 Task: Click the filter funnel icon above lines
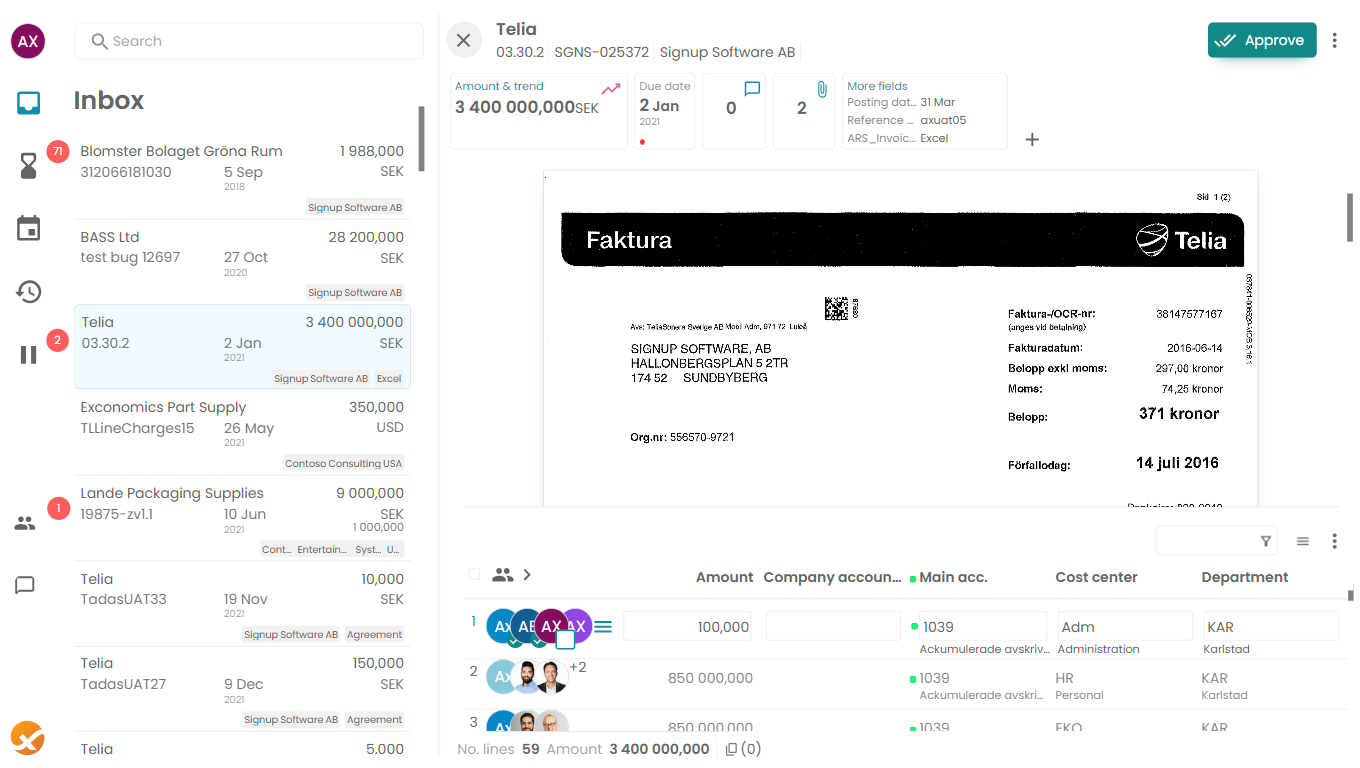pyautogui.click(x=1266, y=541)
